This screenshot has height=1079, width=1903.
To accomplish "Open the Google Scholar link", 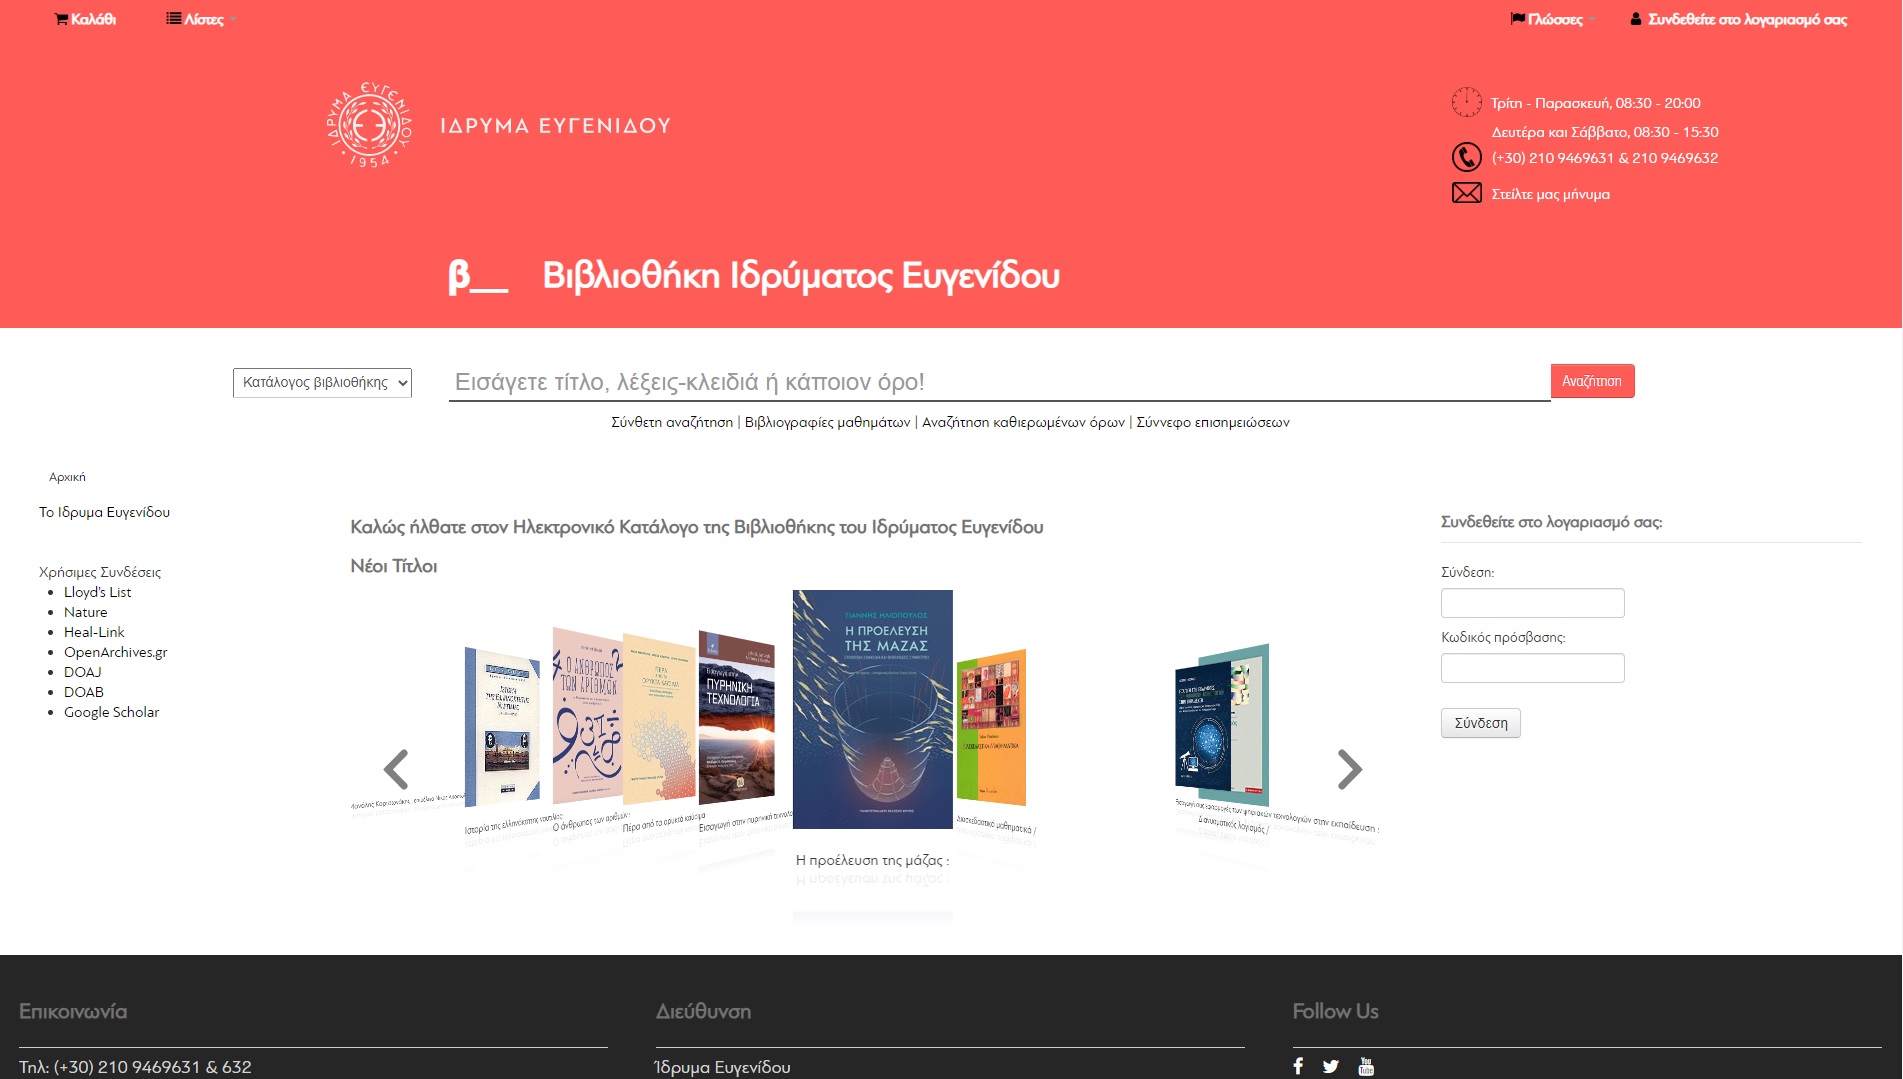I will pos(111,712).
